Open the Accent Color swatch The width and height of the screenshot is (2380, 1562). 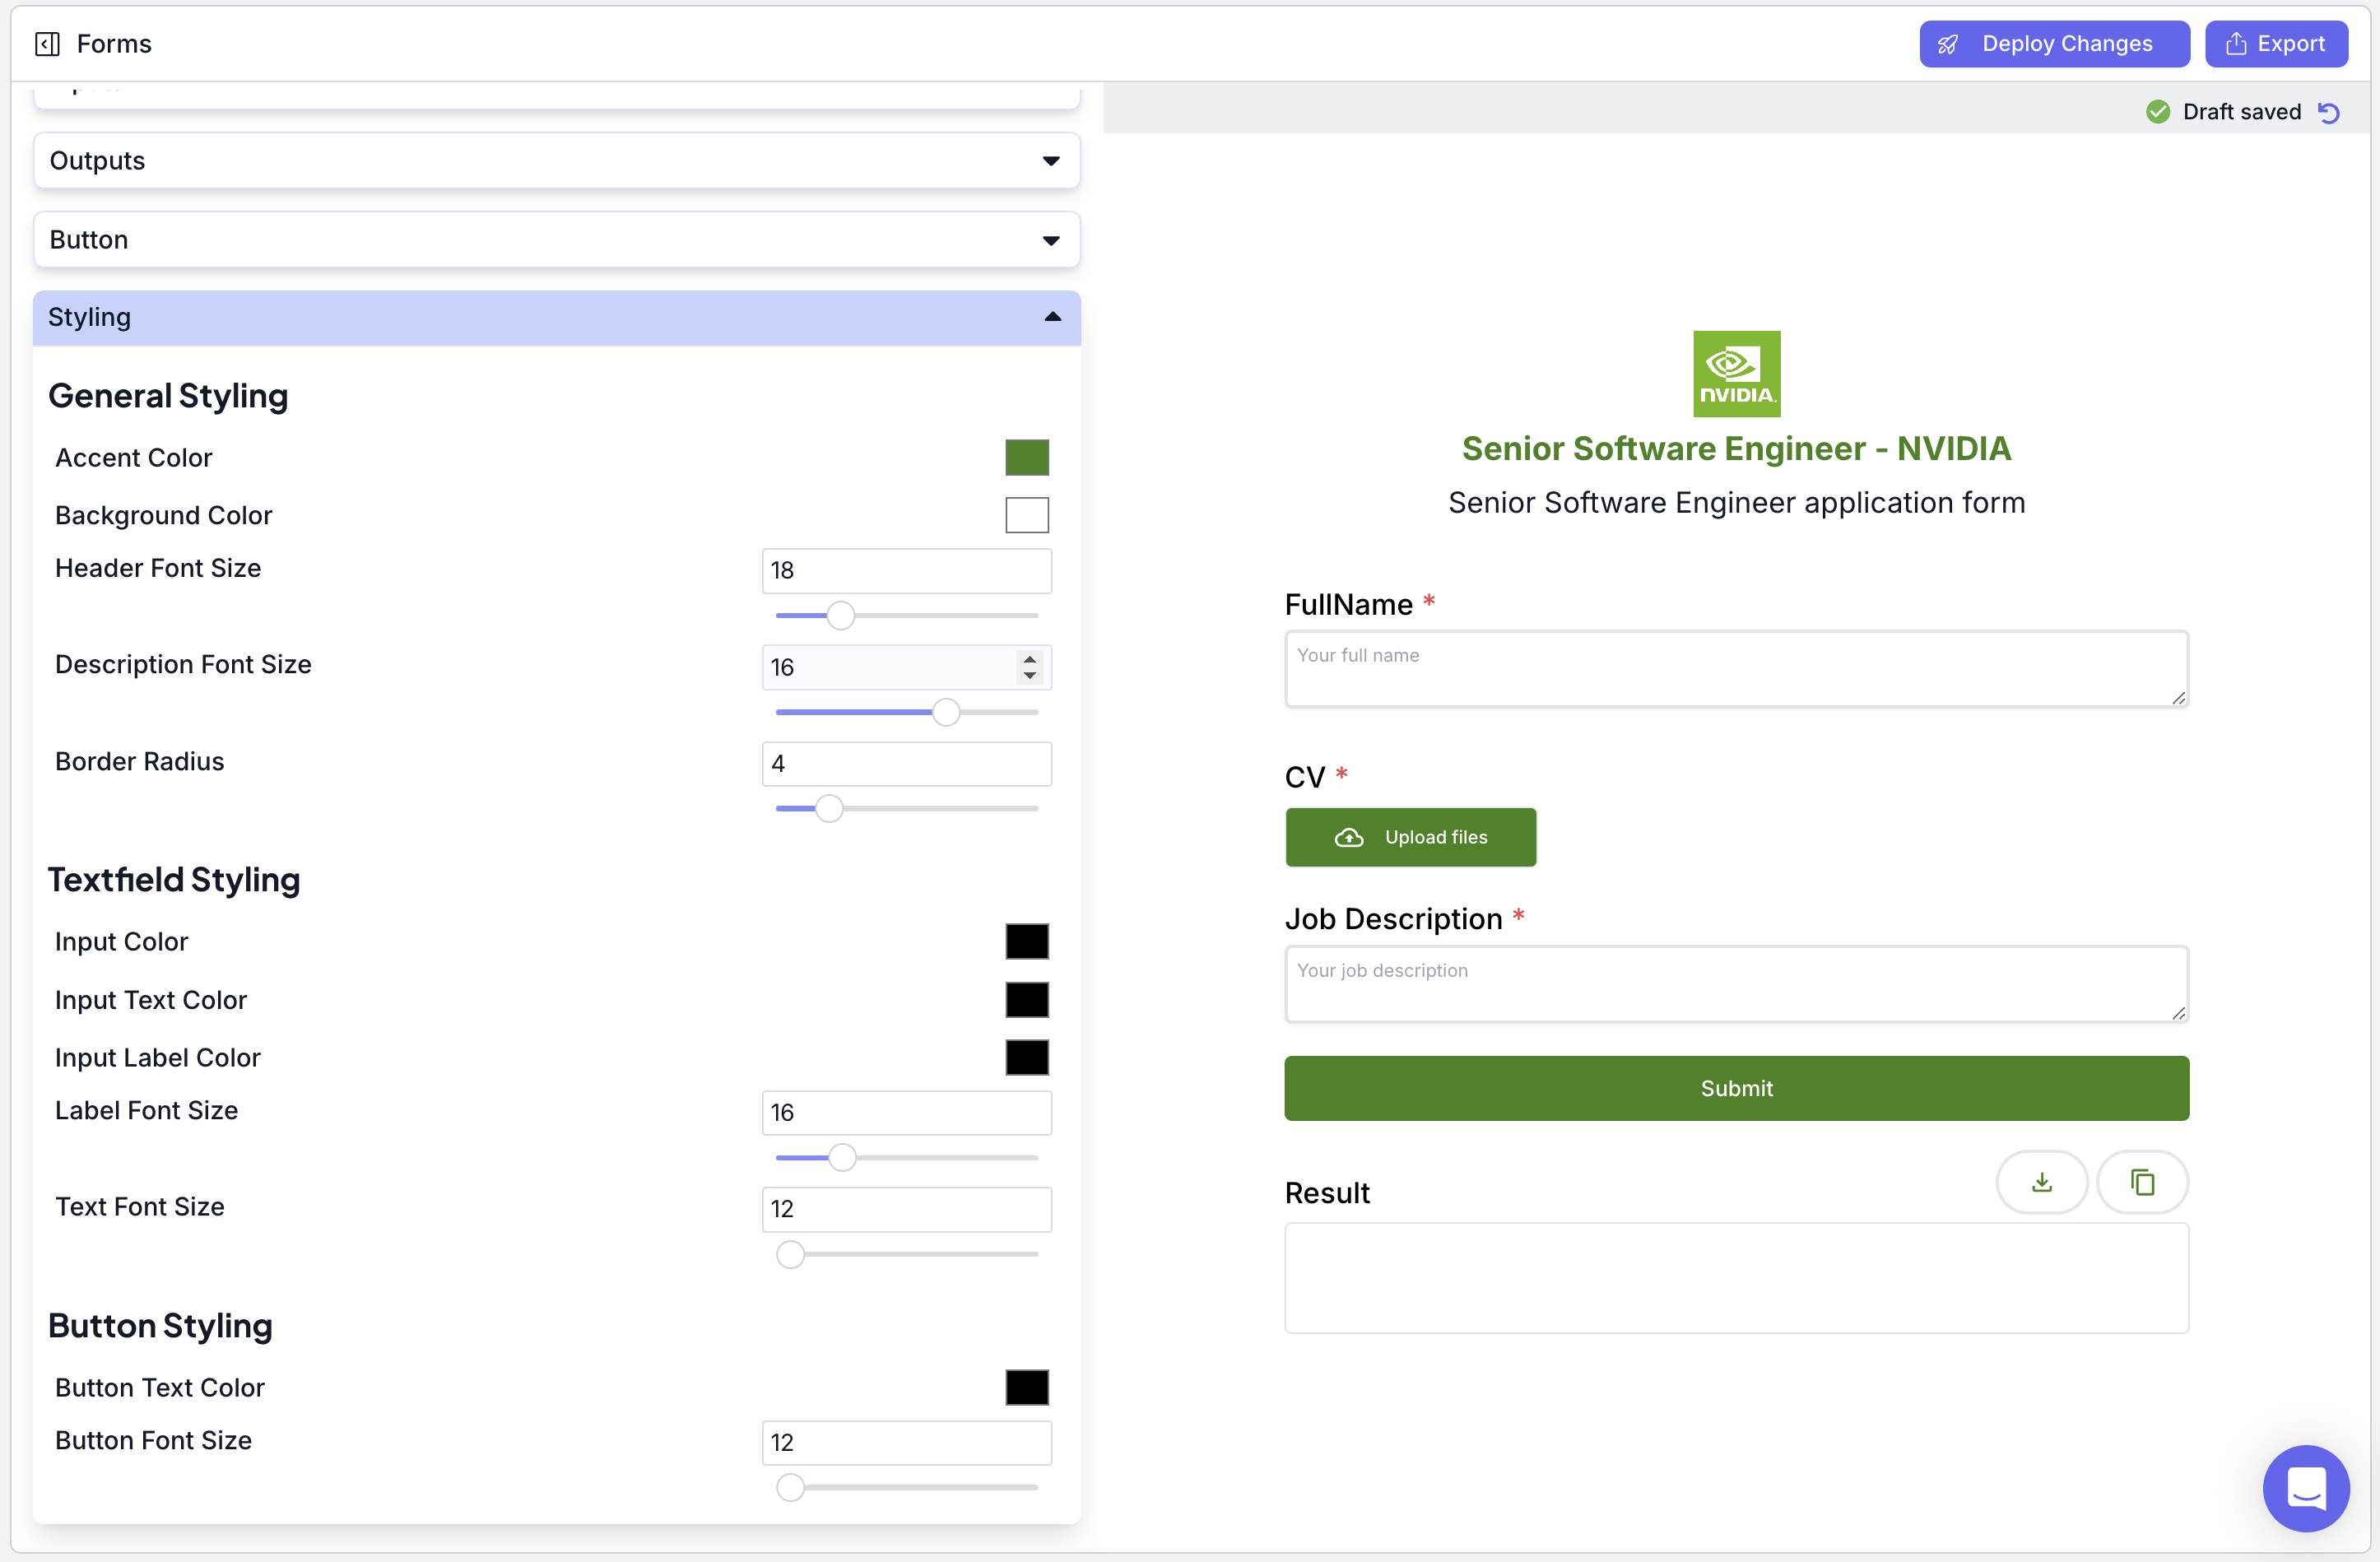1027,458
